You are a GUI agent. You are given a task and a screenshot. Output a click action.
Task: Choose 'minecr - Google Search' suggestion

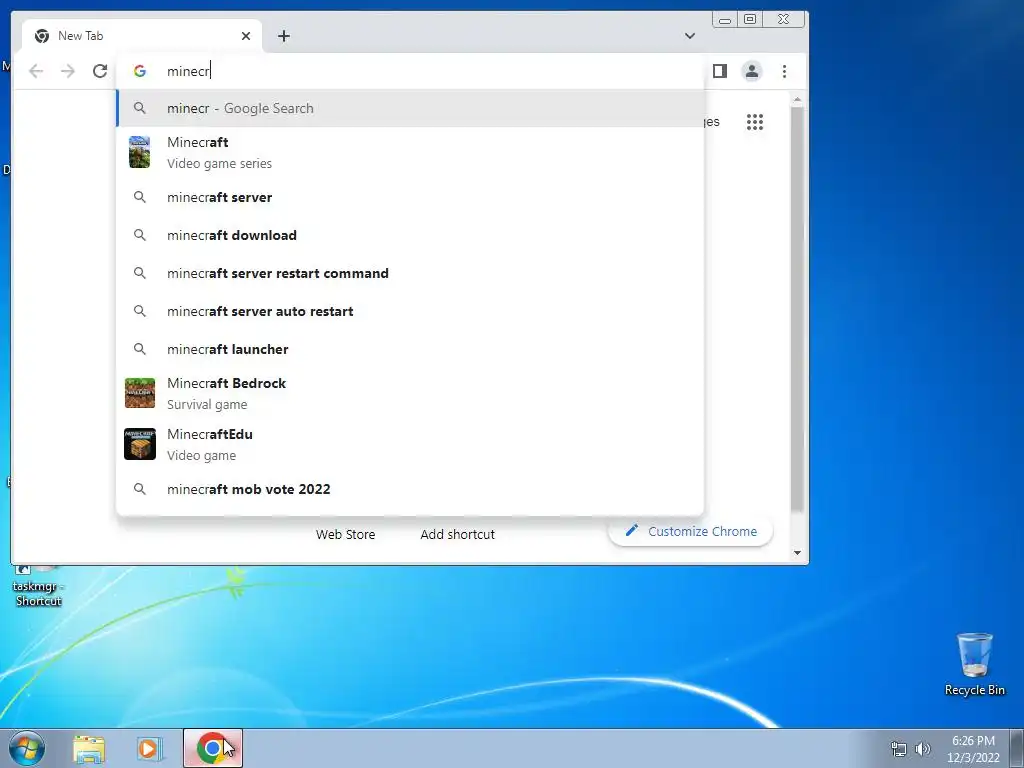[410, 108]
